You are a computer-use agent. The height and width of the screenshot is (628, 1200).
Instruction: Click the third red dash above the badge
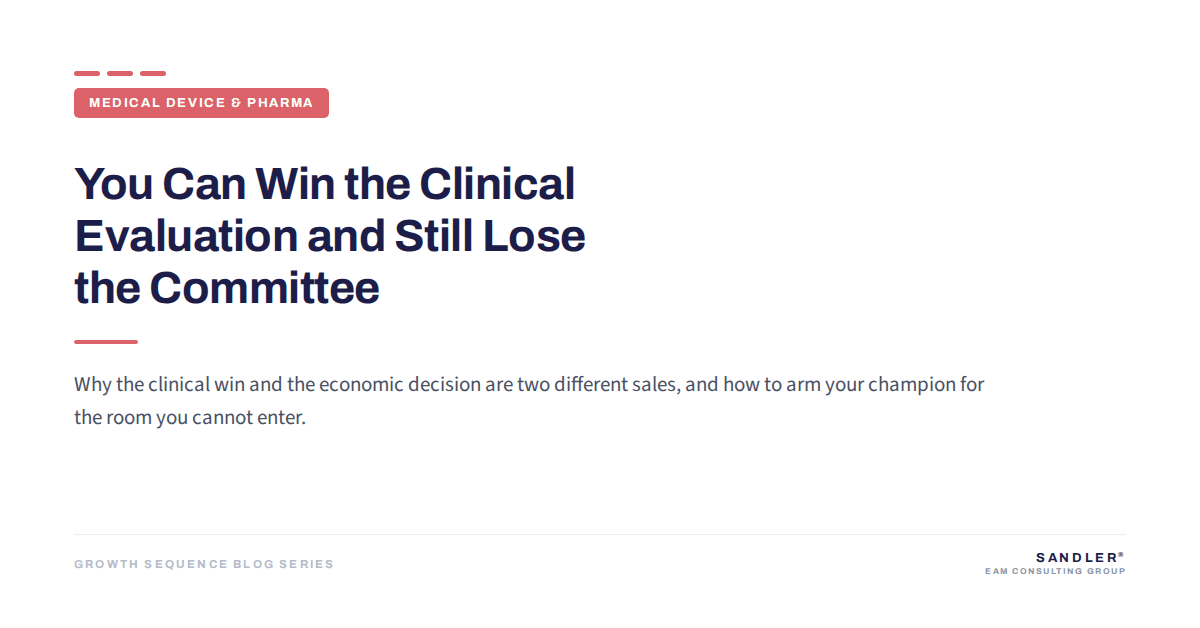point(153,73)
